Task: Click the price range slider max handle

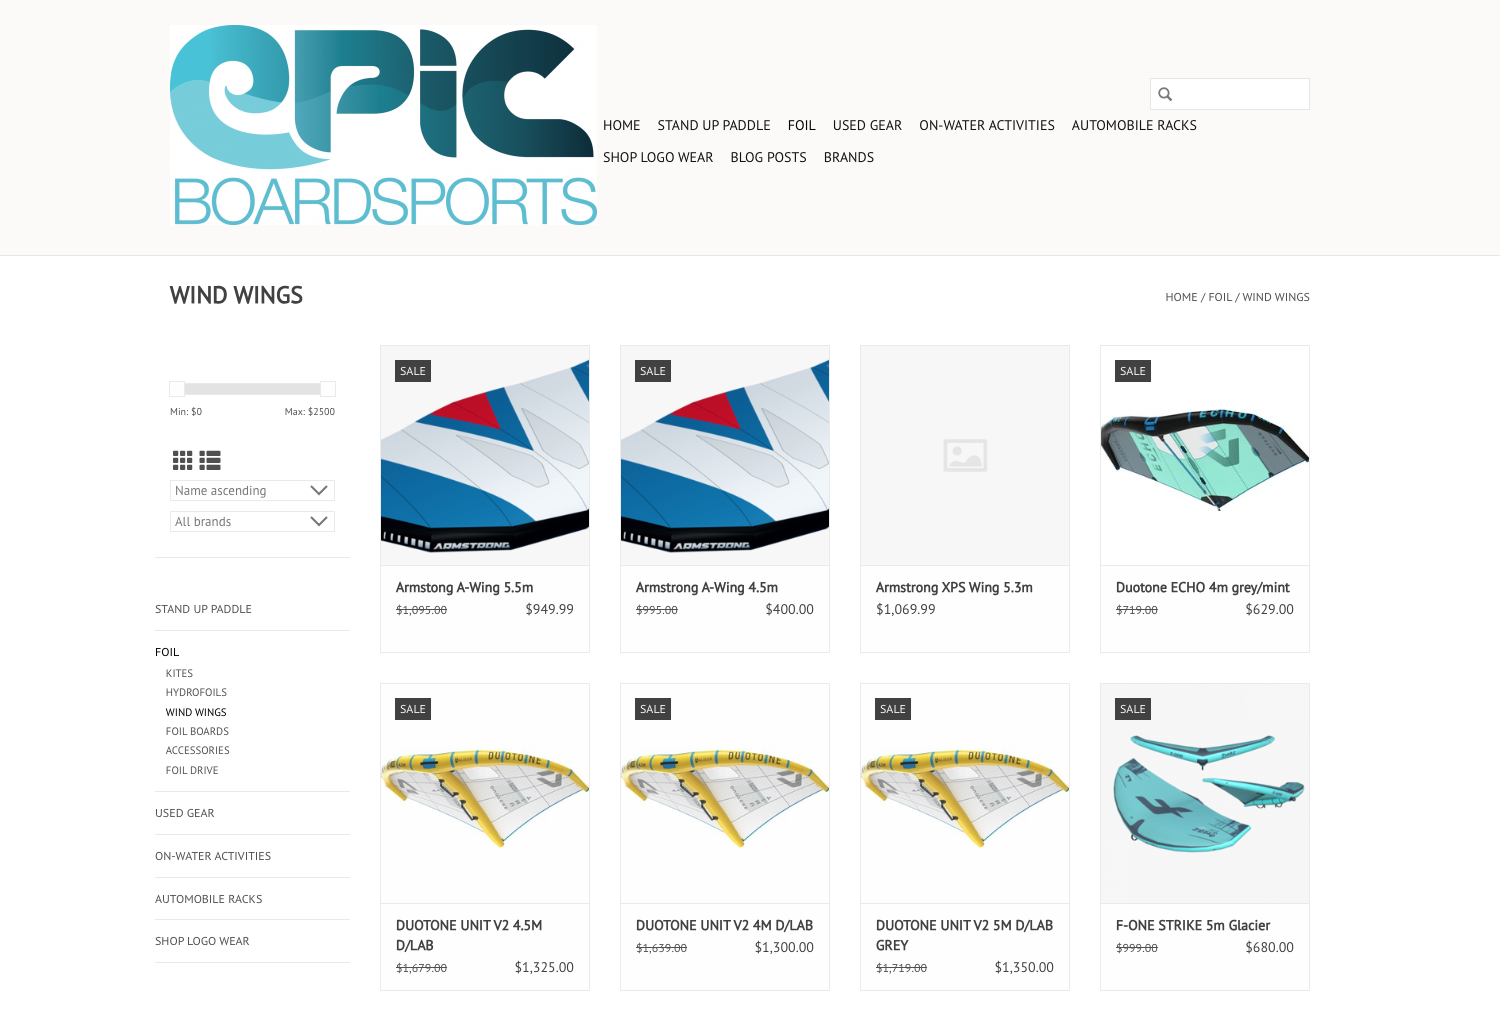Action: pos(328,388)
